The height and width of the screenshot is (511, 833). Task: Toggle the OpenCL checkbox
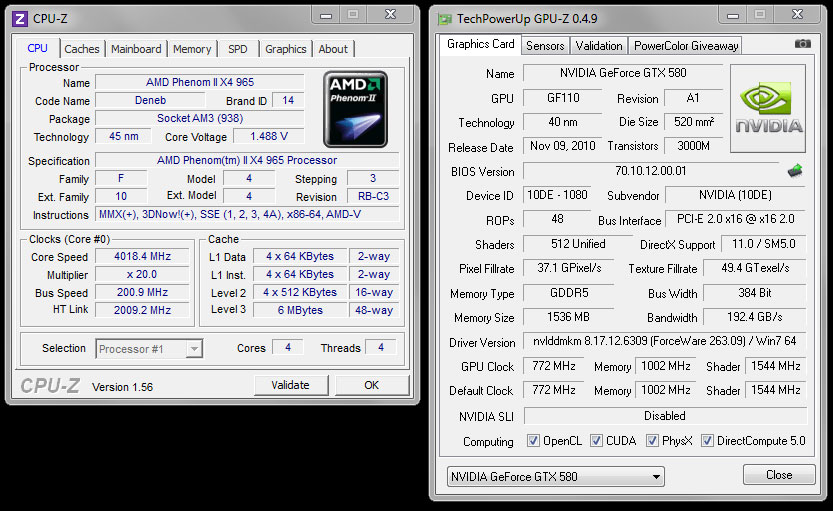coord(533,440)
